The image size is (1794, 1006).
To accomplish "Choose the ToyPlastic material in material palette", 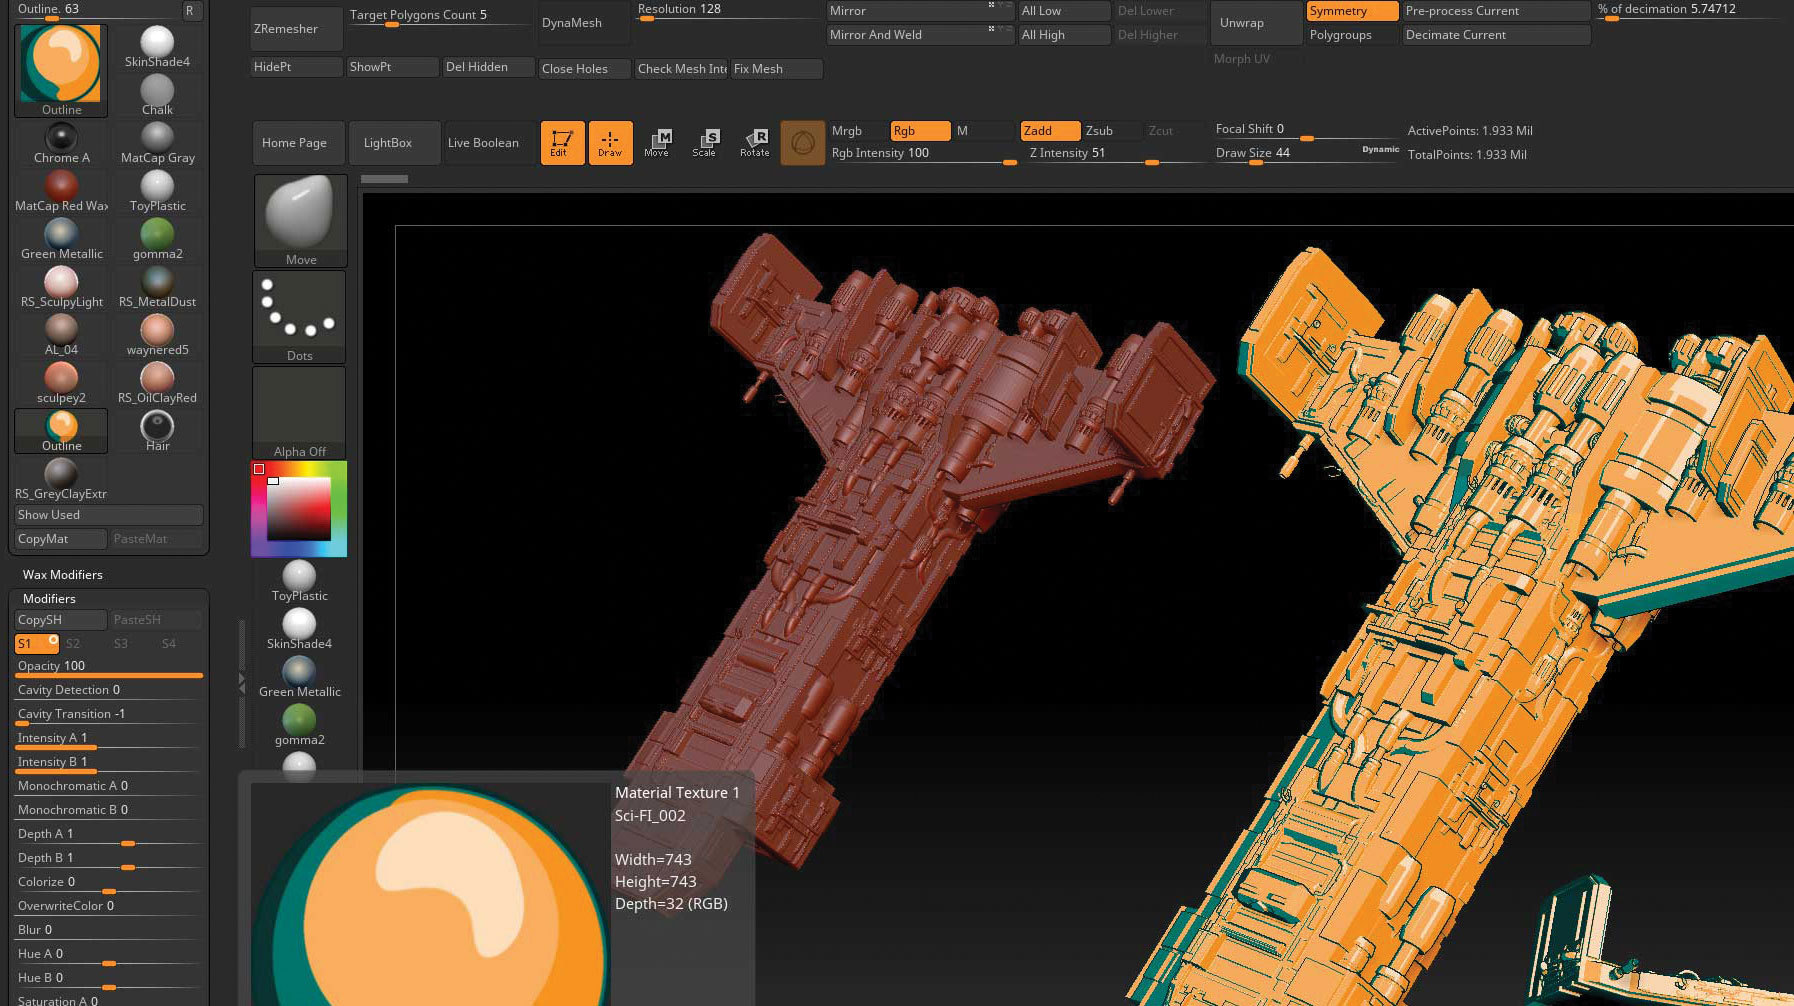I will coord(157,191).
